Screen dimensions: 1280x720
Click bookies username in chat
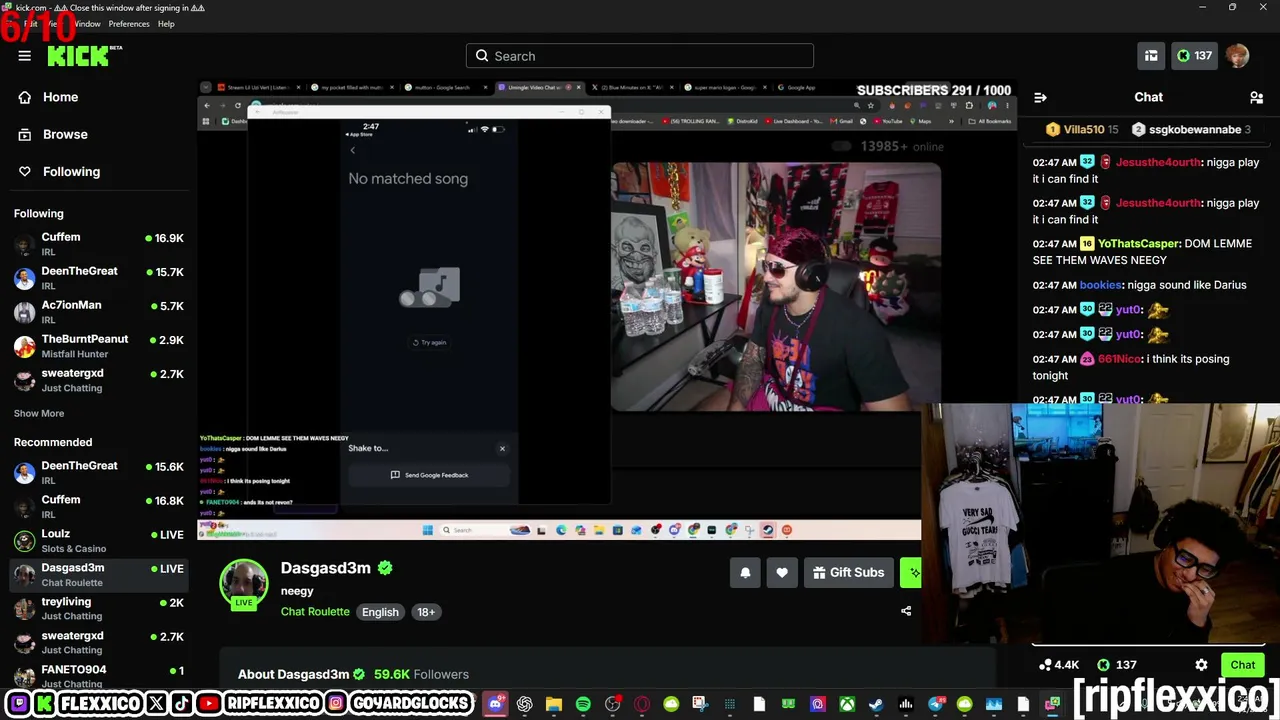(x=1101, y=285)
